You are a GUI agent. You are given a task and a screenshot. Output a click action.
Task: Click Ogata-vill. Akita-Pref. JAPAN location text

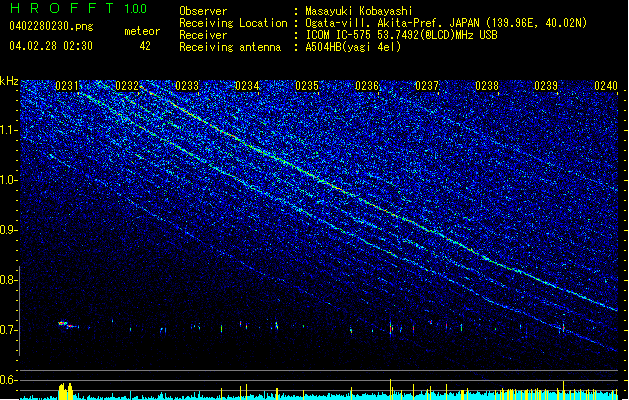click(446, 23)
